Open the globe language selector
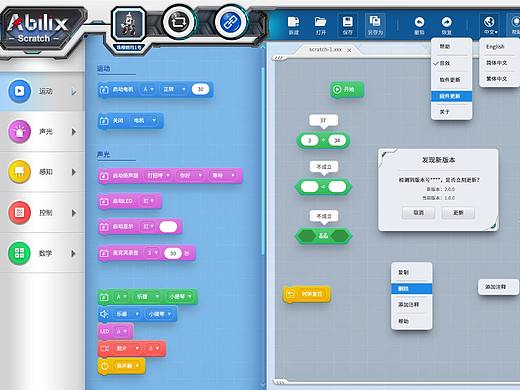This screenshot has width=520, height=390. pos(490,25)
